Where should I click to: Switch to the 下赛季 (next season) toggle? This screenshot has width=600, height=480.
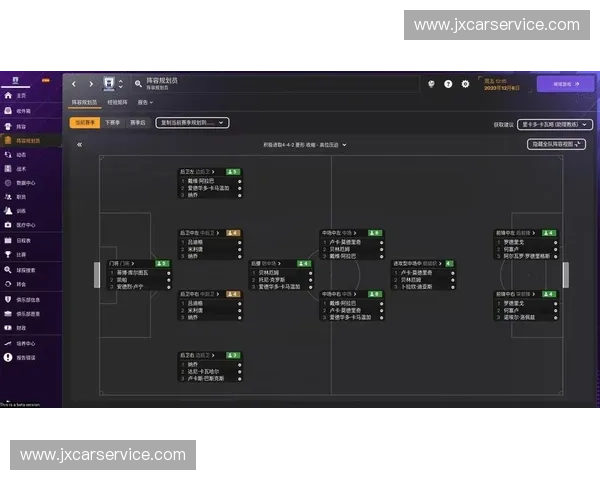pyautogui.click(x=112, y=123)
